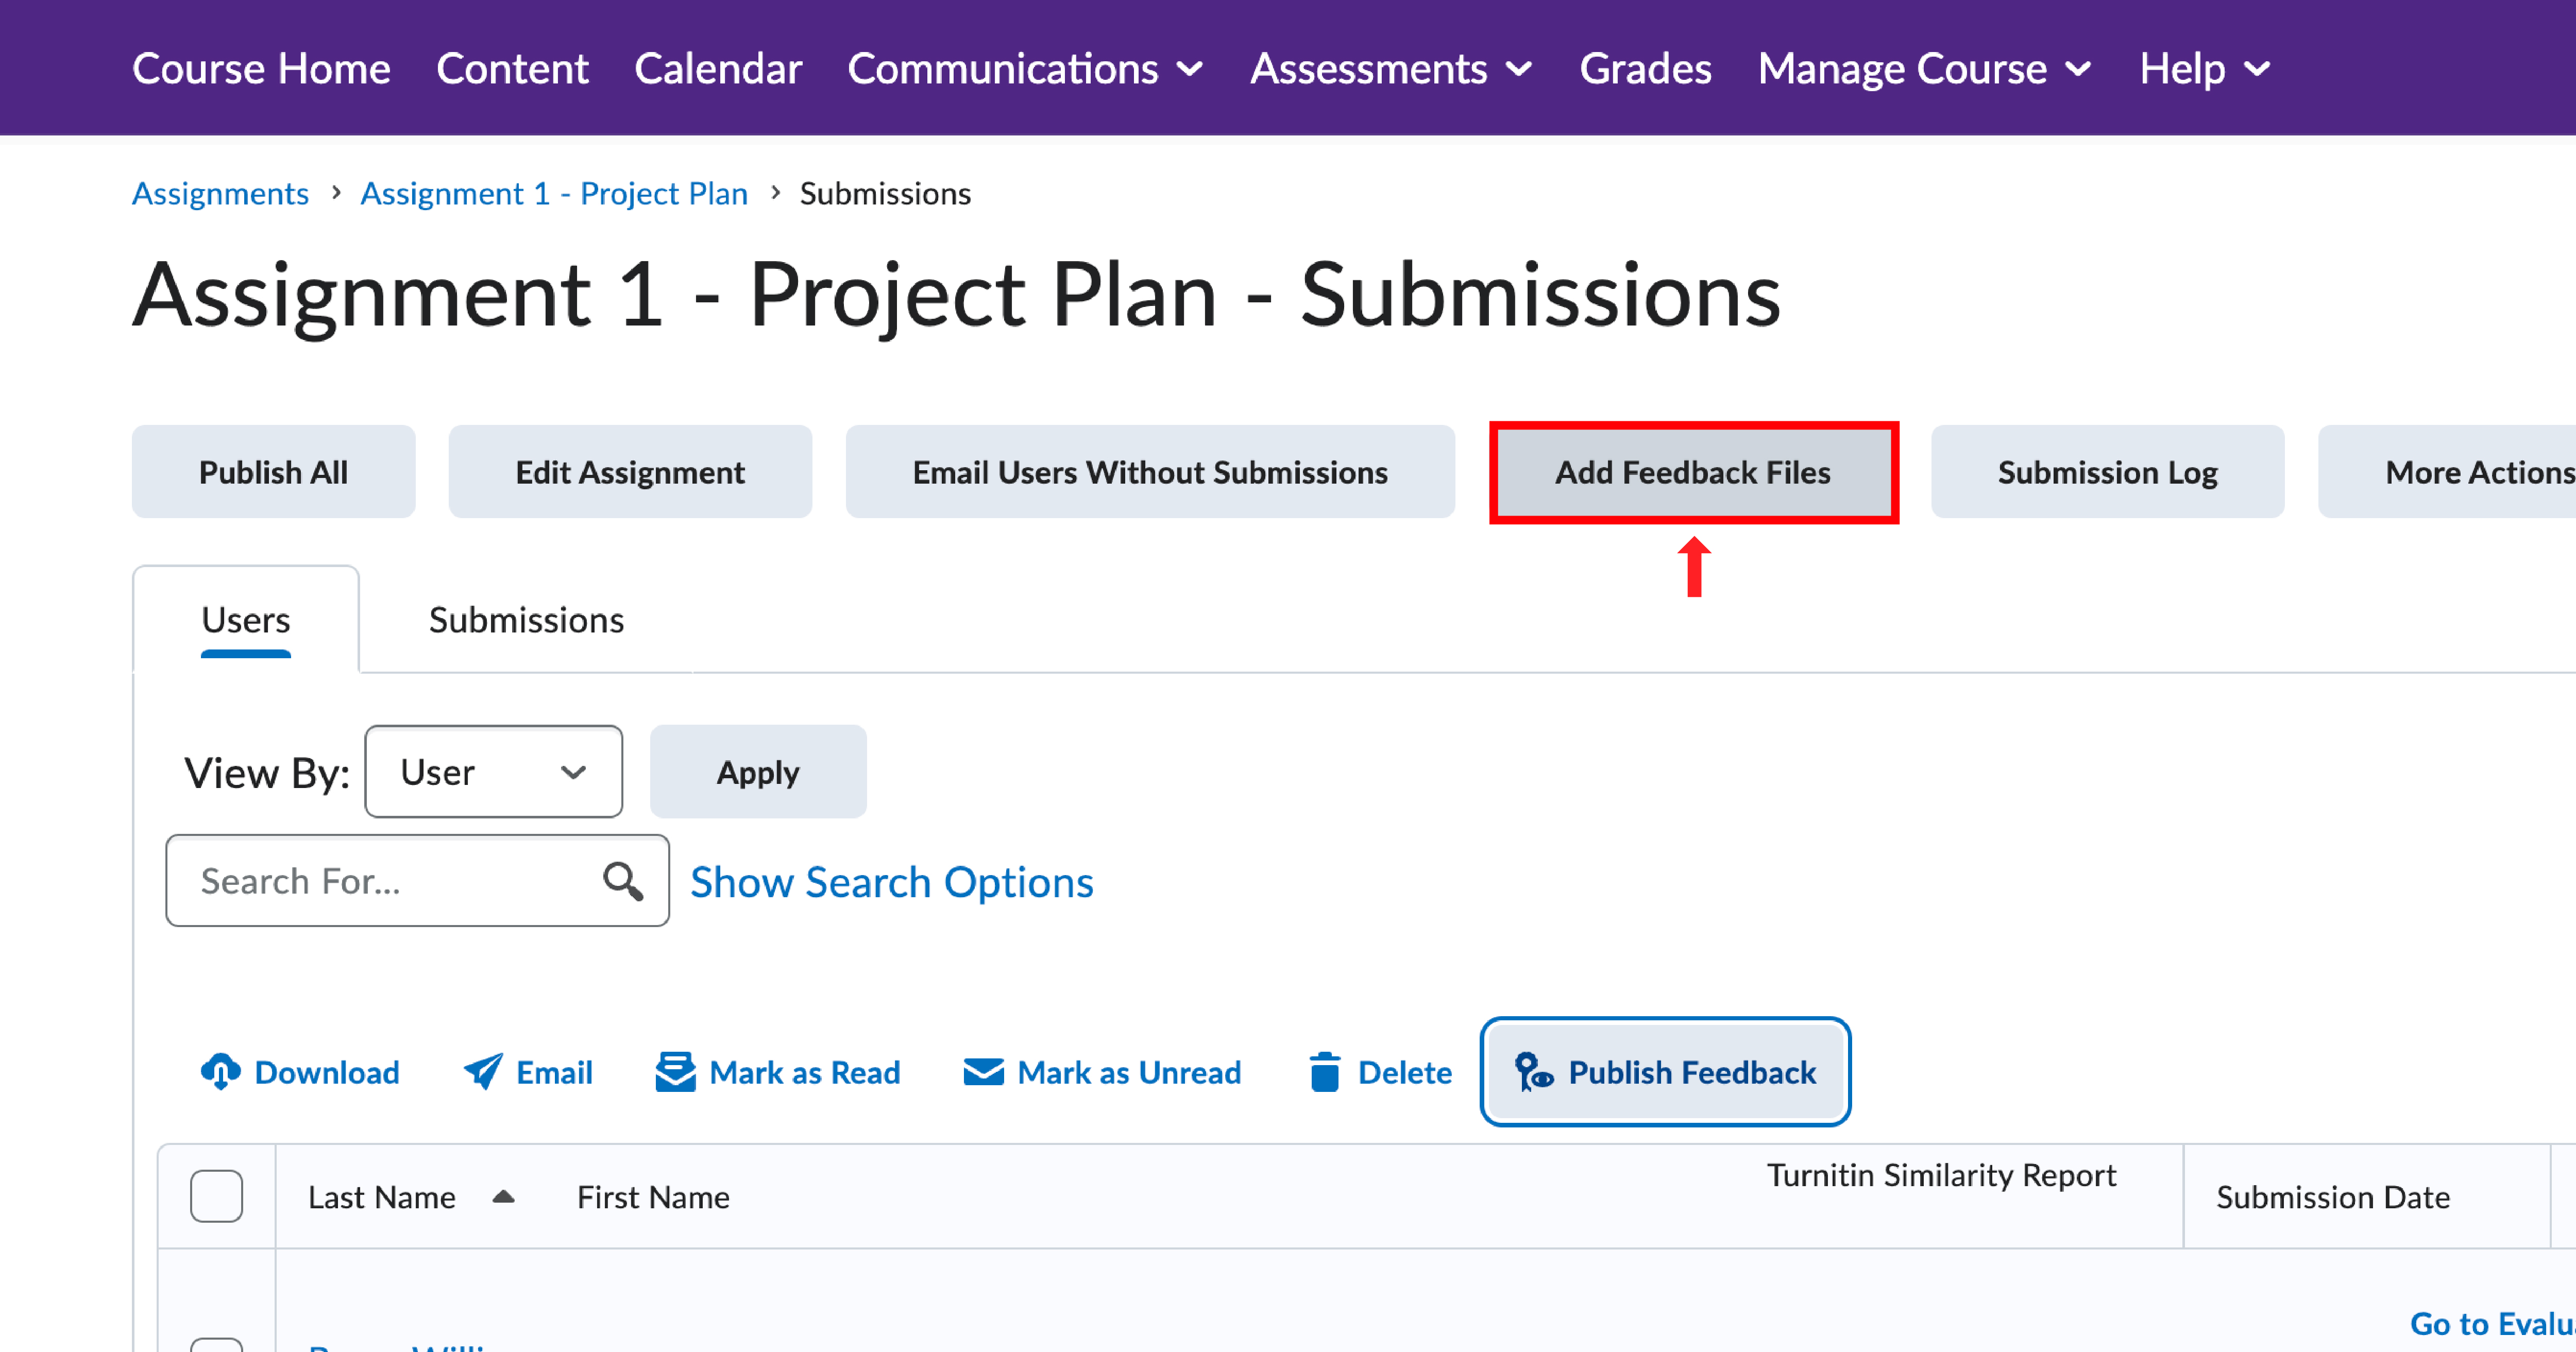This screenshot has width=2576, height=1352.
Task: Click Show Search Options link
Action: (x=892, y=882)
